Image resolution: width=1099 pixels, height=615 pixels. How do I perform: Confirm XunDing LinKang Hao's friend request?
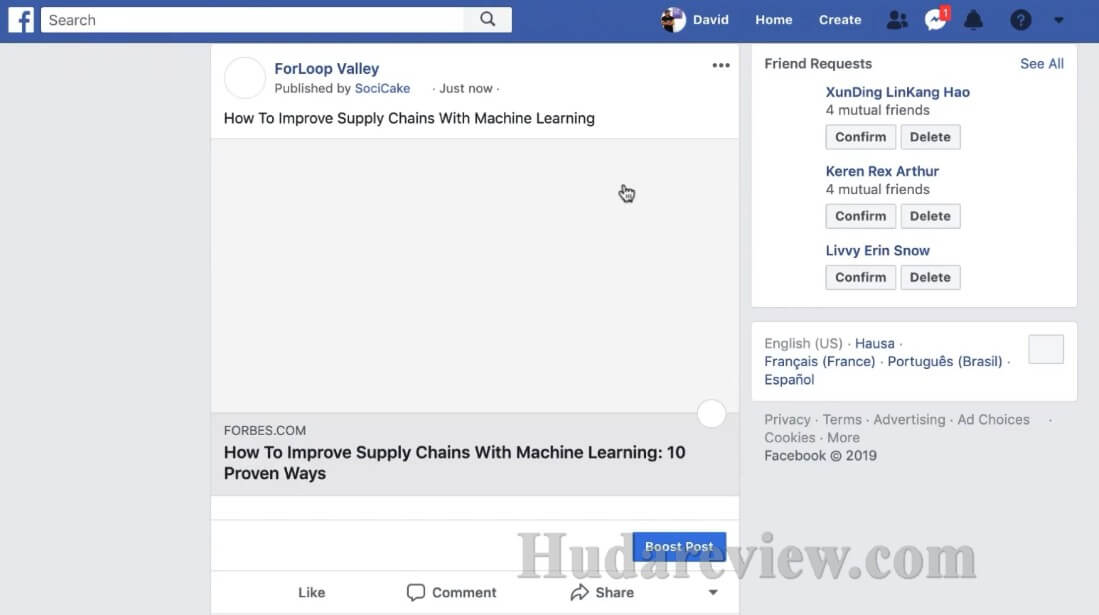[860, 137]
